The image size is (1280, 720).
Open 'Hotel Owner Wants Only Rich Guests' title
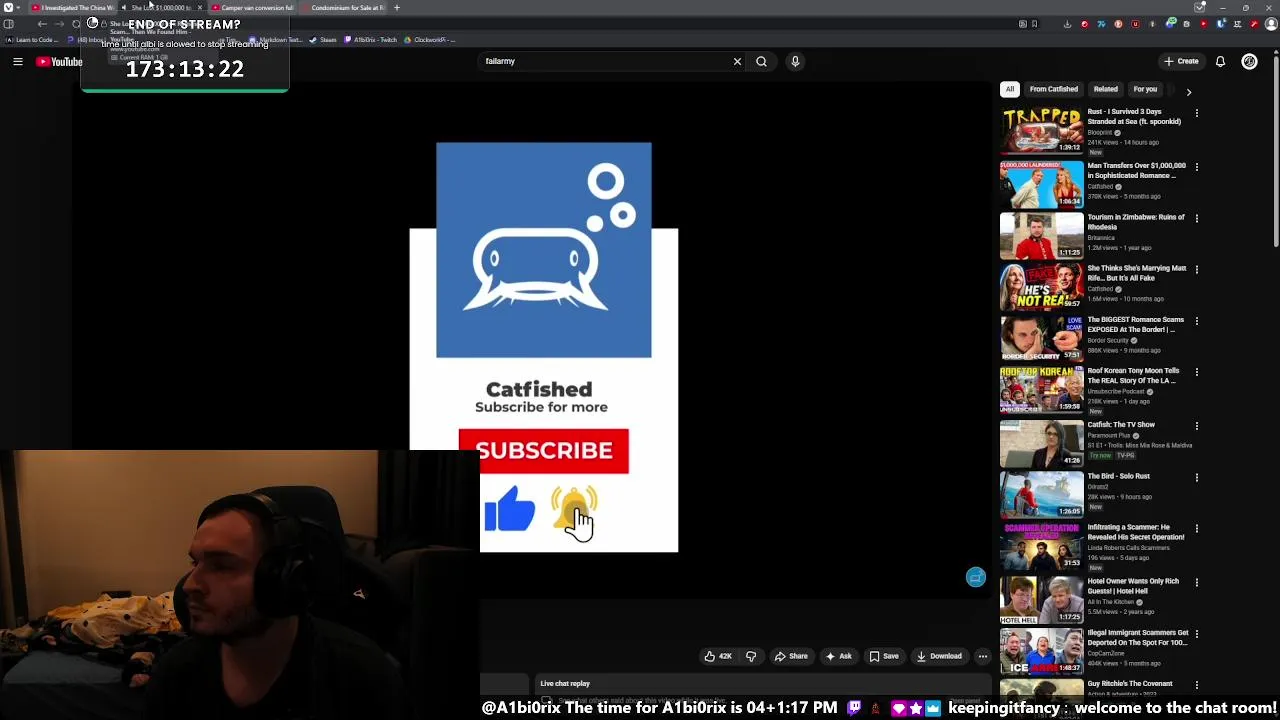[1133, 586]
